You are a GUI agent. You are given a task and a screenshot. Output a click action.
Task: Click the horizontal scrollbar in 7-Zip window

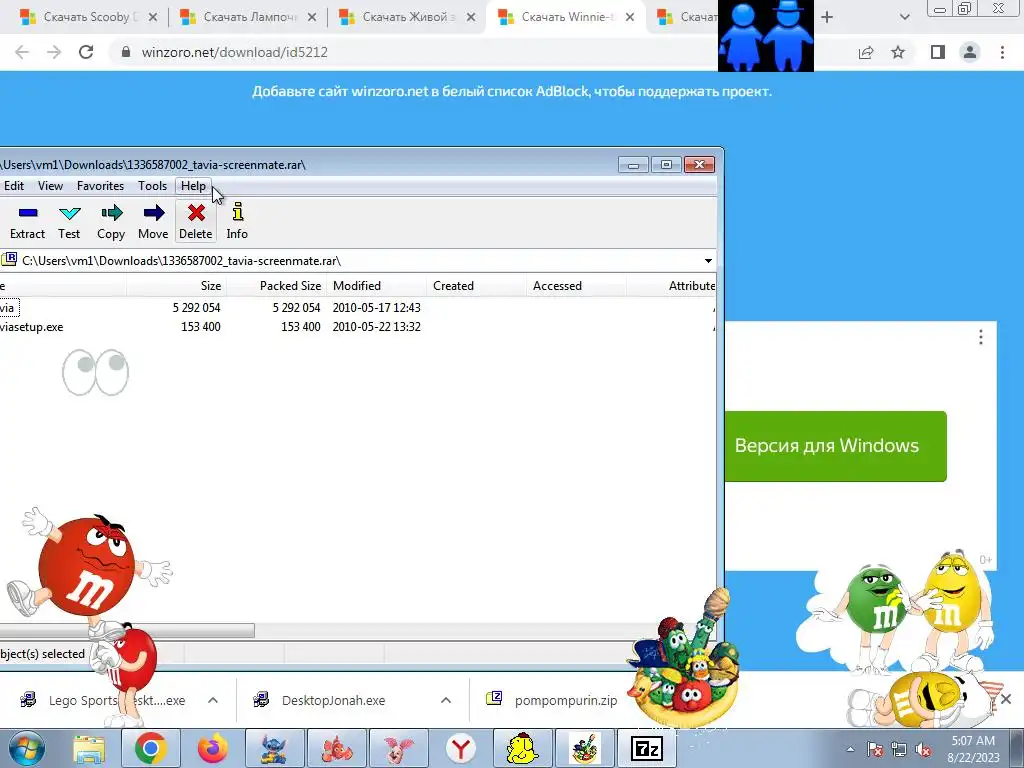pyautogui.click(x=127, y=630)
